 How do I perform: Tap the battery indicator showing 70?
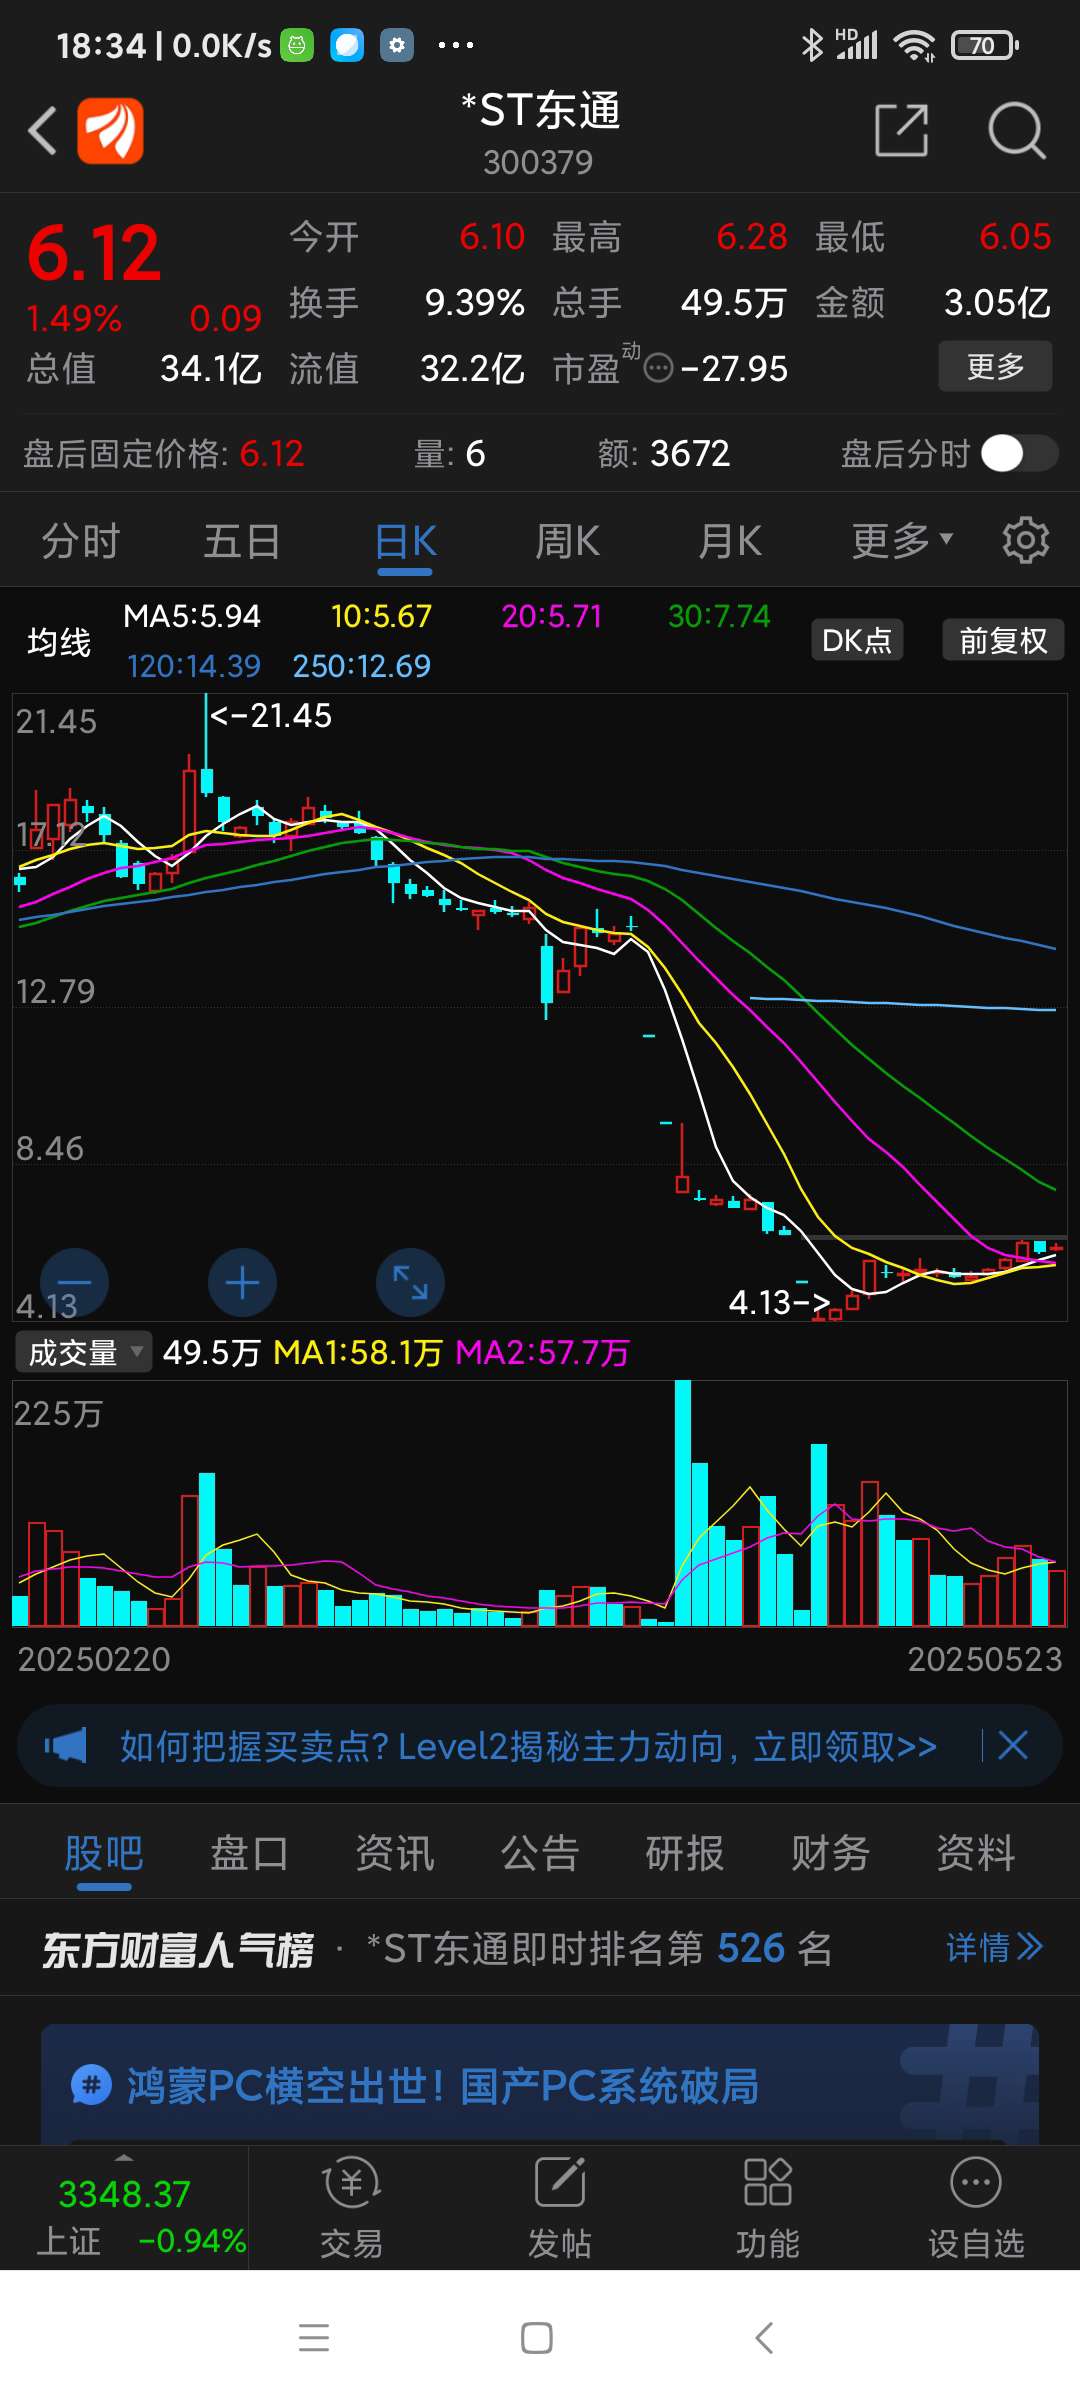click(x=985, y=45)
